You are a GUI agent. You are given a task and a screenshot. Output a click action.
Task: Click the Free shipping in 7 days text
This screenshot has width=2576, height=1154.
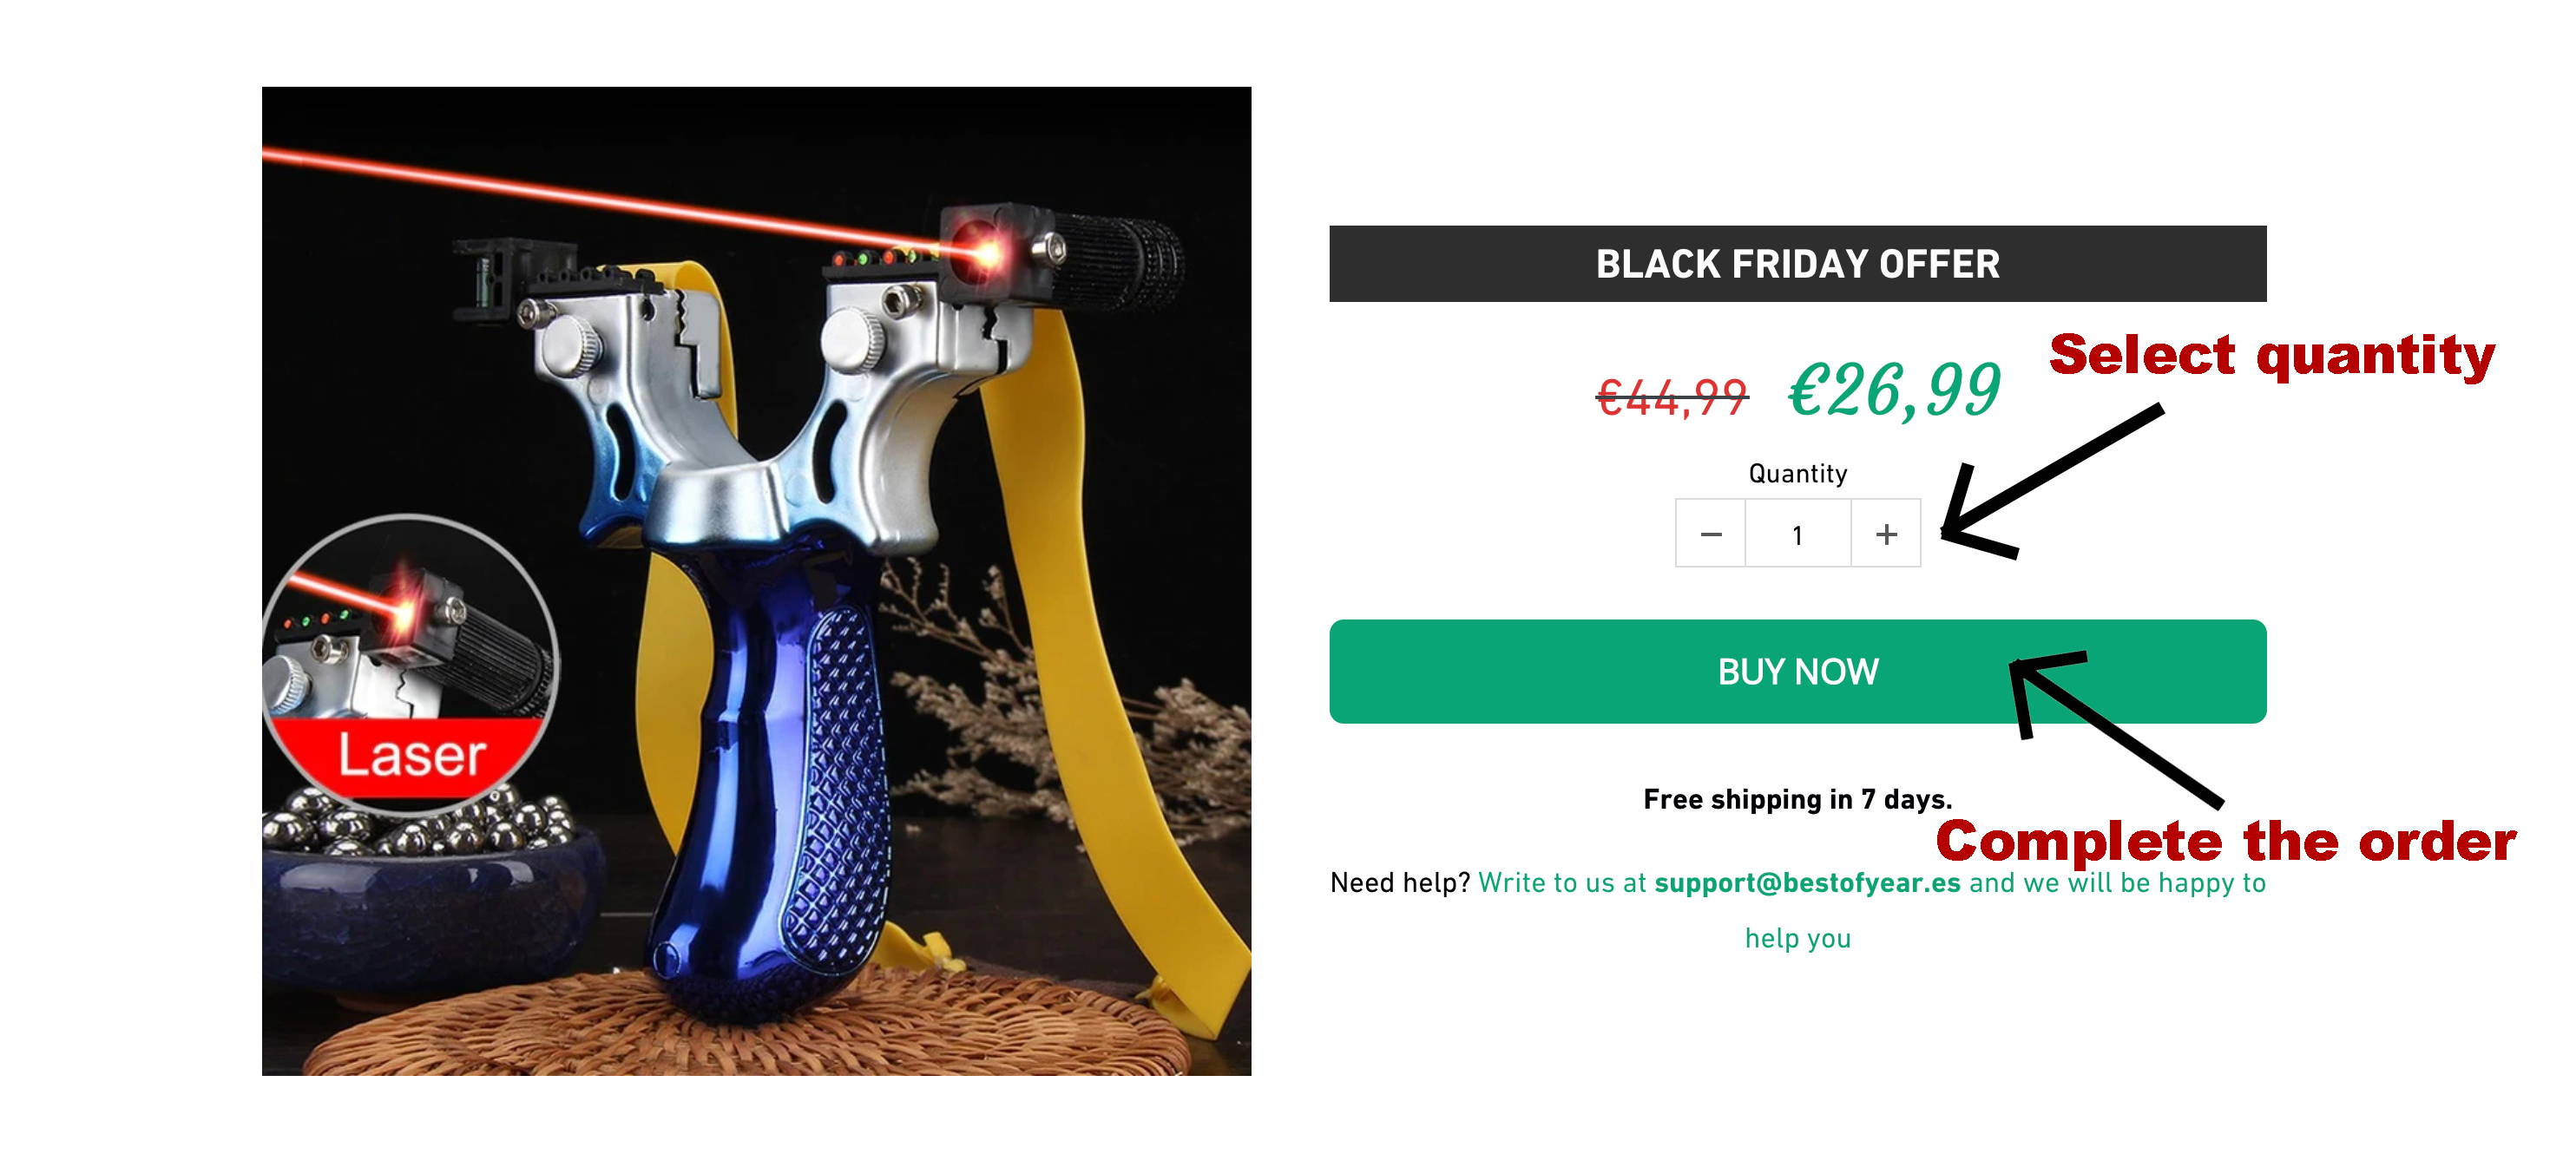coord(1797,799)
